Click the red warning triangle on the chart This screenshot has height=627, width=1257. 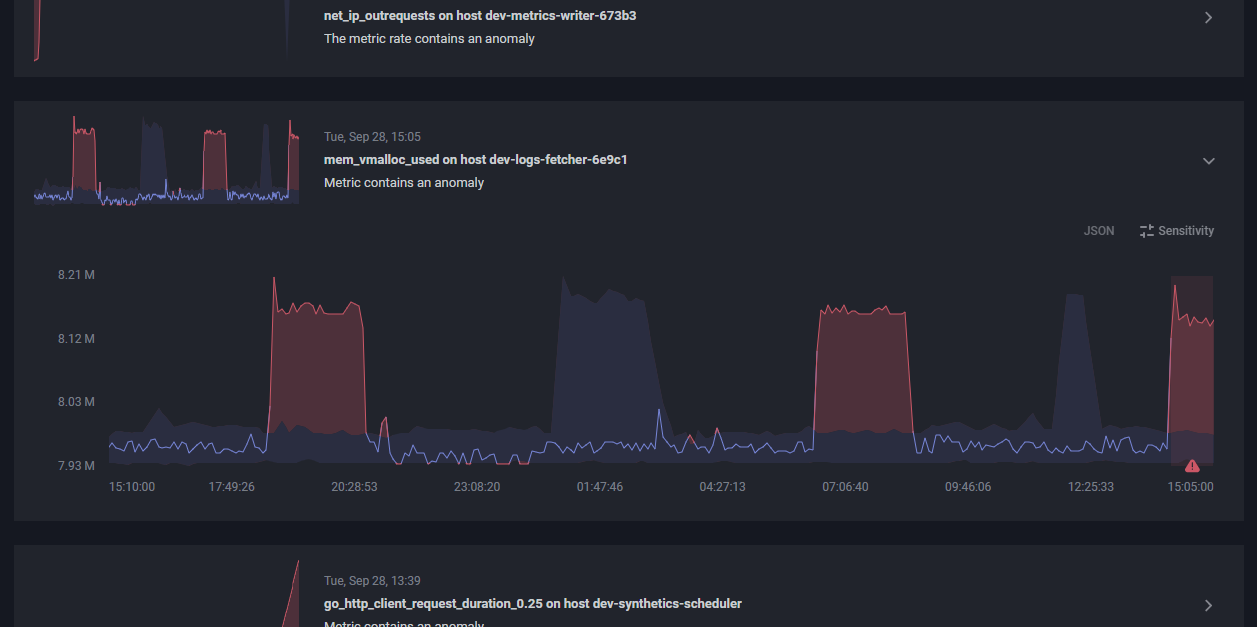pyautogui.click(x=1192, y=466)
